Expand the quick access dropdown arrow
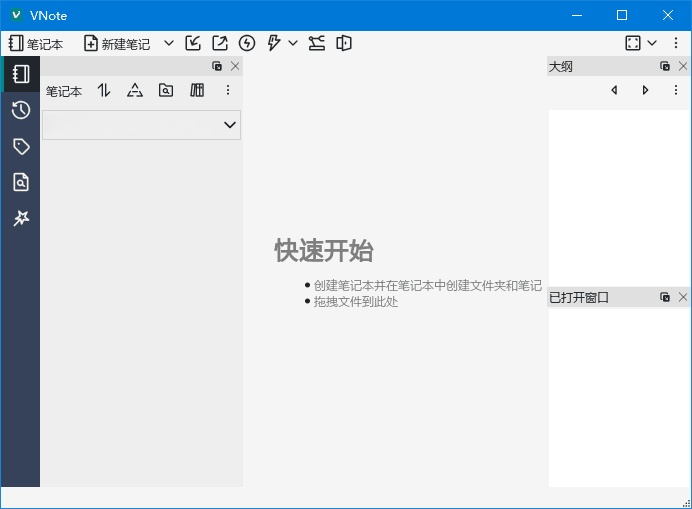692x509 pixels. coord(293,43)
